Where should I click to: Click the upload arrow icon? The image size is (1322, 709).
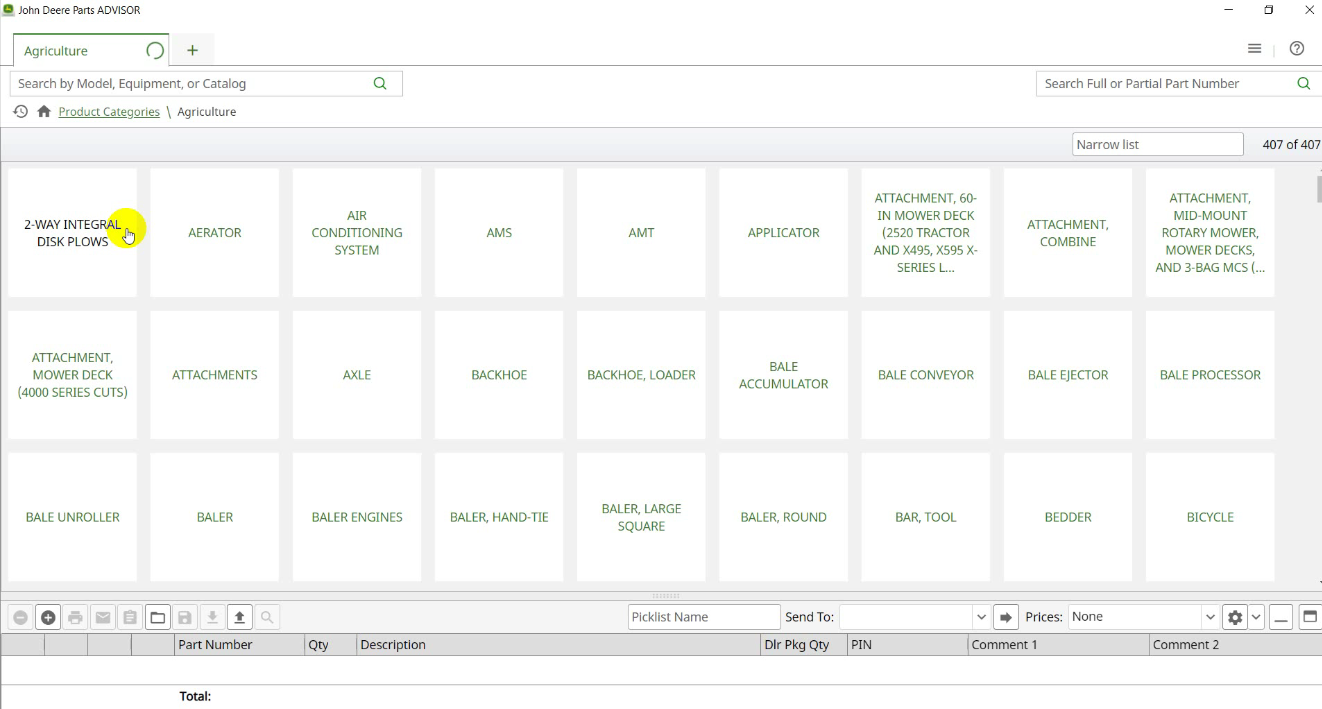[x=240, y=617]
